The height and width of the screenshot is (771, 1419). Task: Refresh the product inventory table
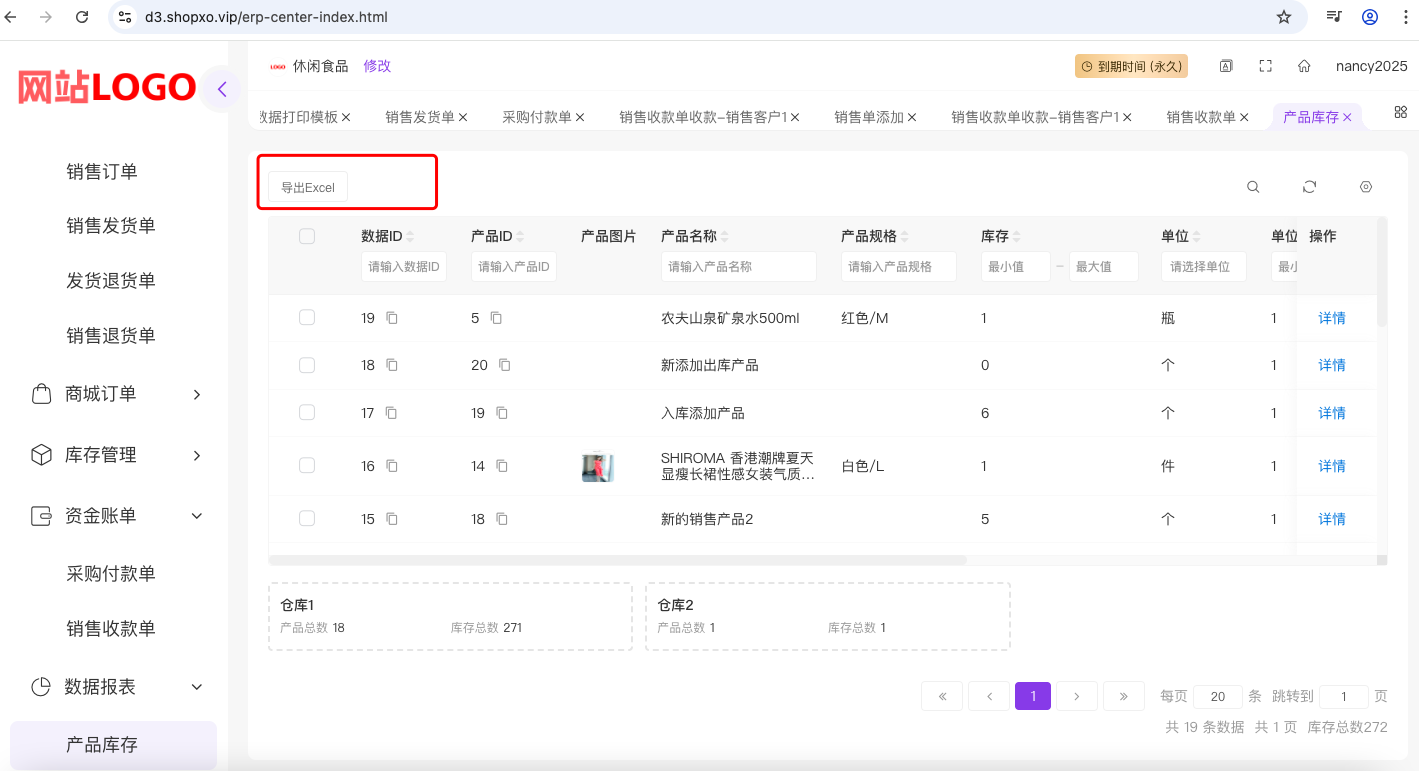[1309, 187]
